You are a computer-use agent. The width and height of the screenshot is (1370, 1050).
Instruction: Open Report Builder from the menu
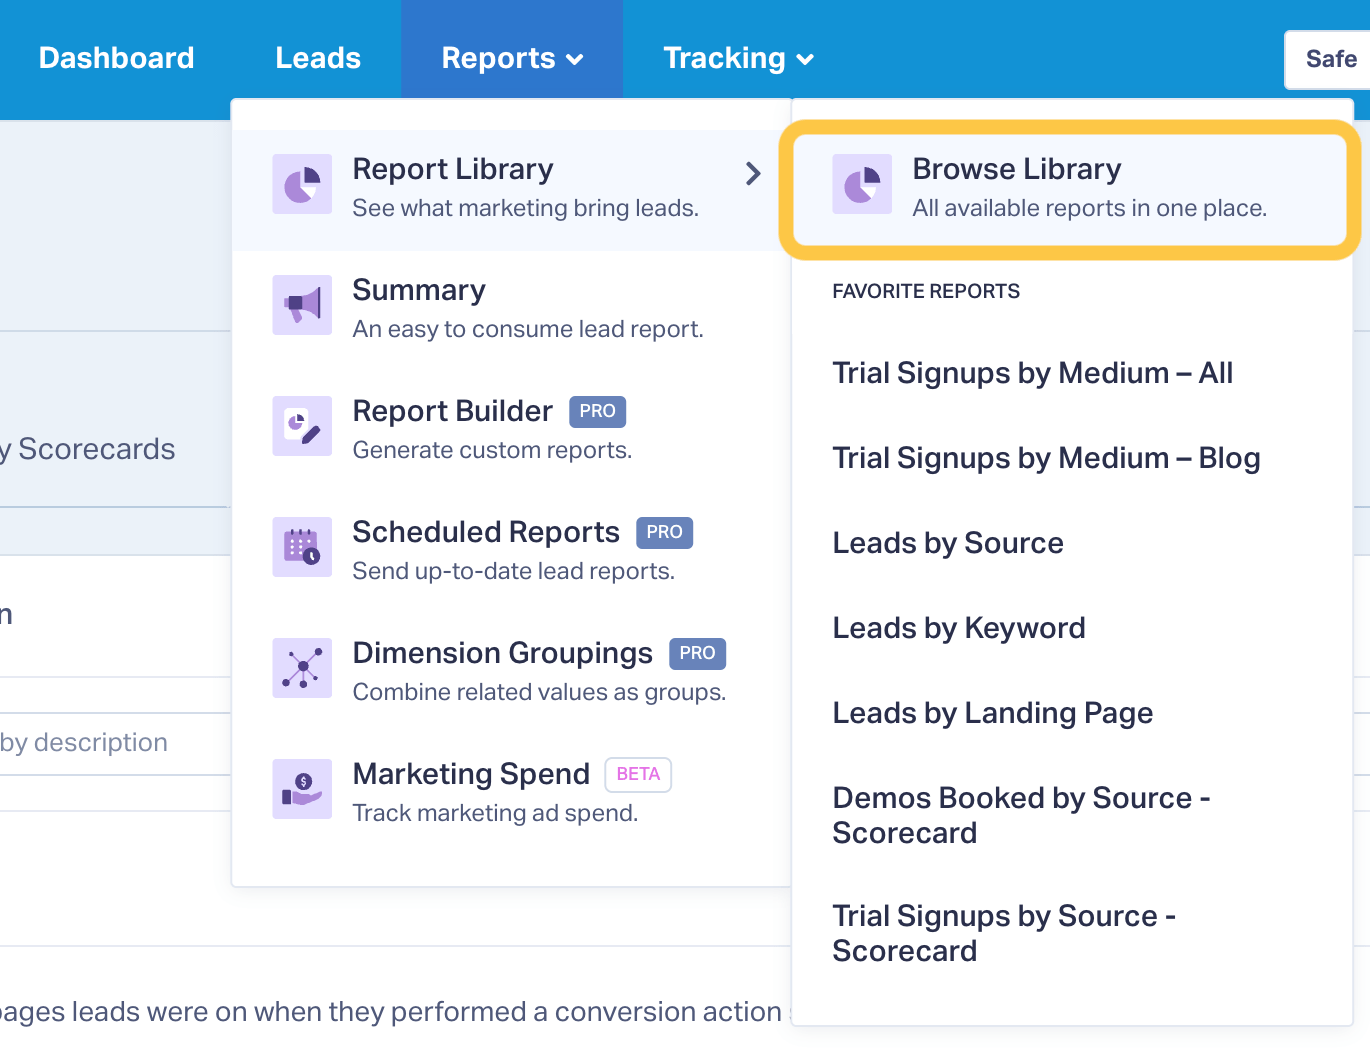(511, 430)
